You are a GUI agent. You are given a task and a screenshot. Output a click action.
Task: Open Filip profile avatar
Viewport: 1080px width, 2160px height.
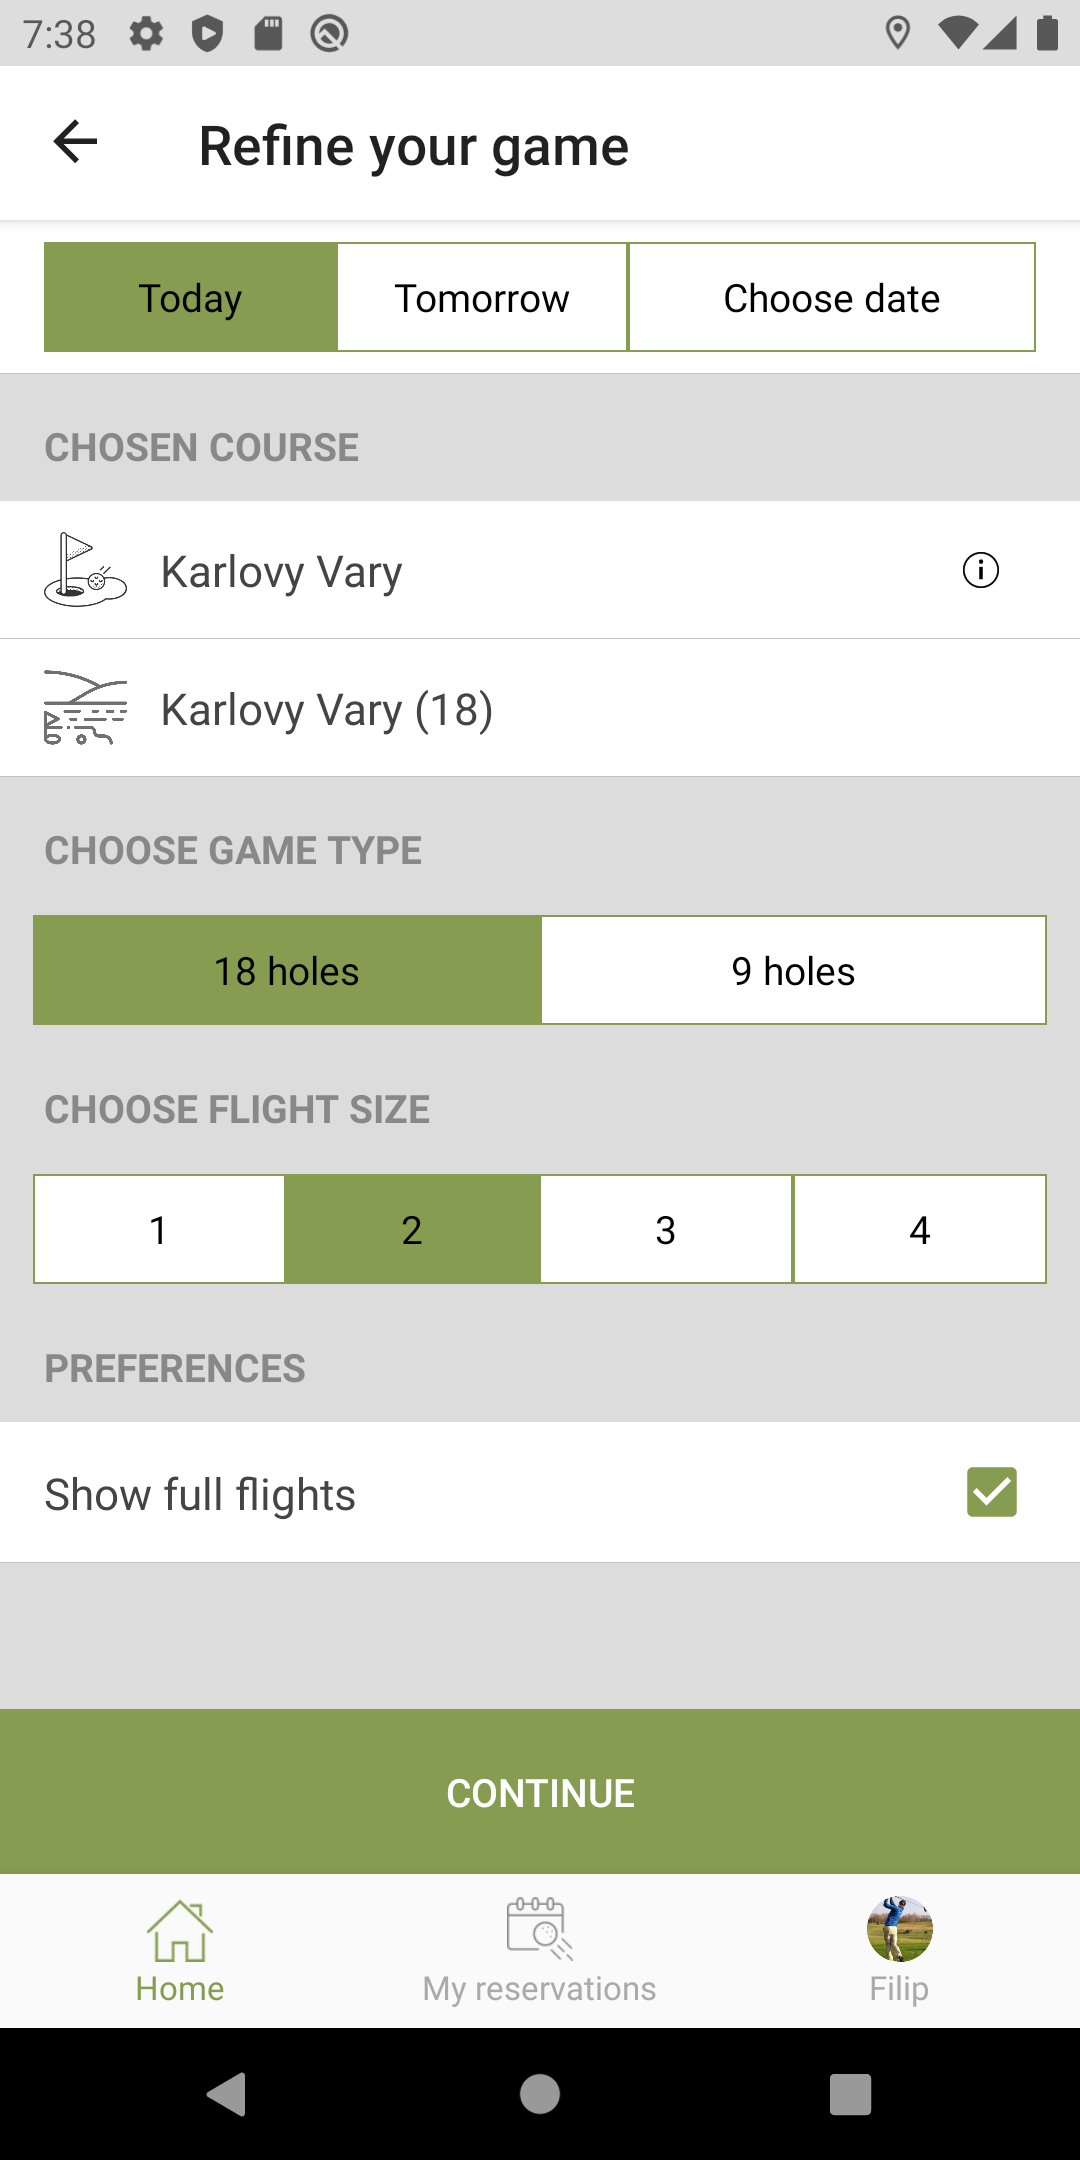point(899,1928)
